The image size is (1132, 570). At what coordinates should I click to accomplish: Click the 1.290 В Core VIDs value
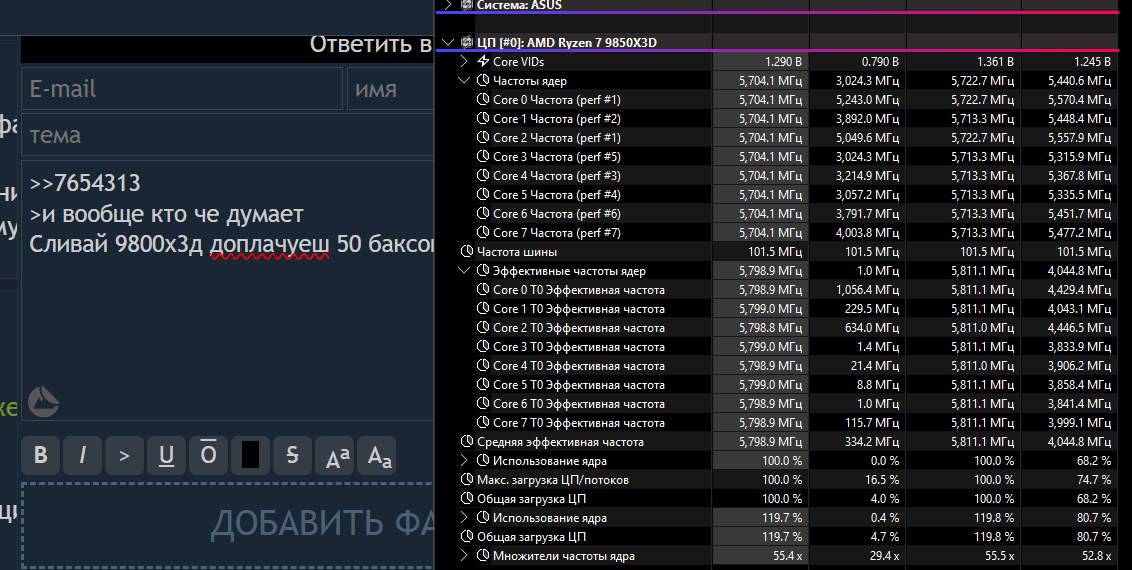coord(783,62)
